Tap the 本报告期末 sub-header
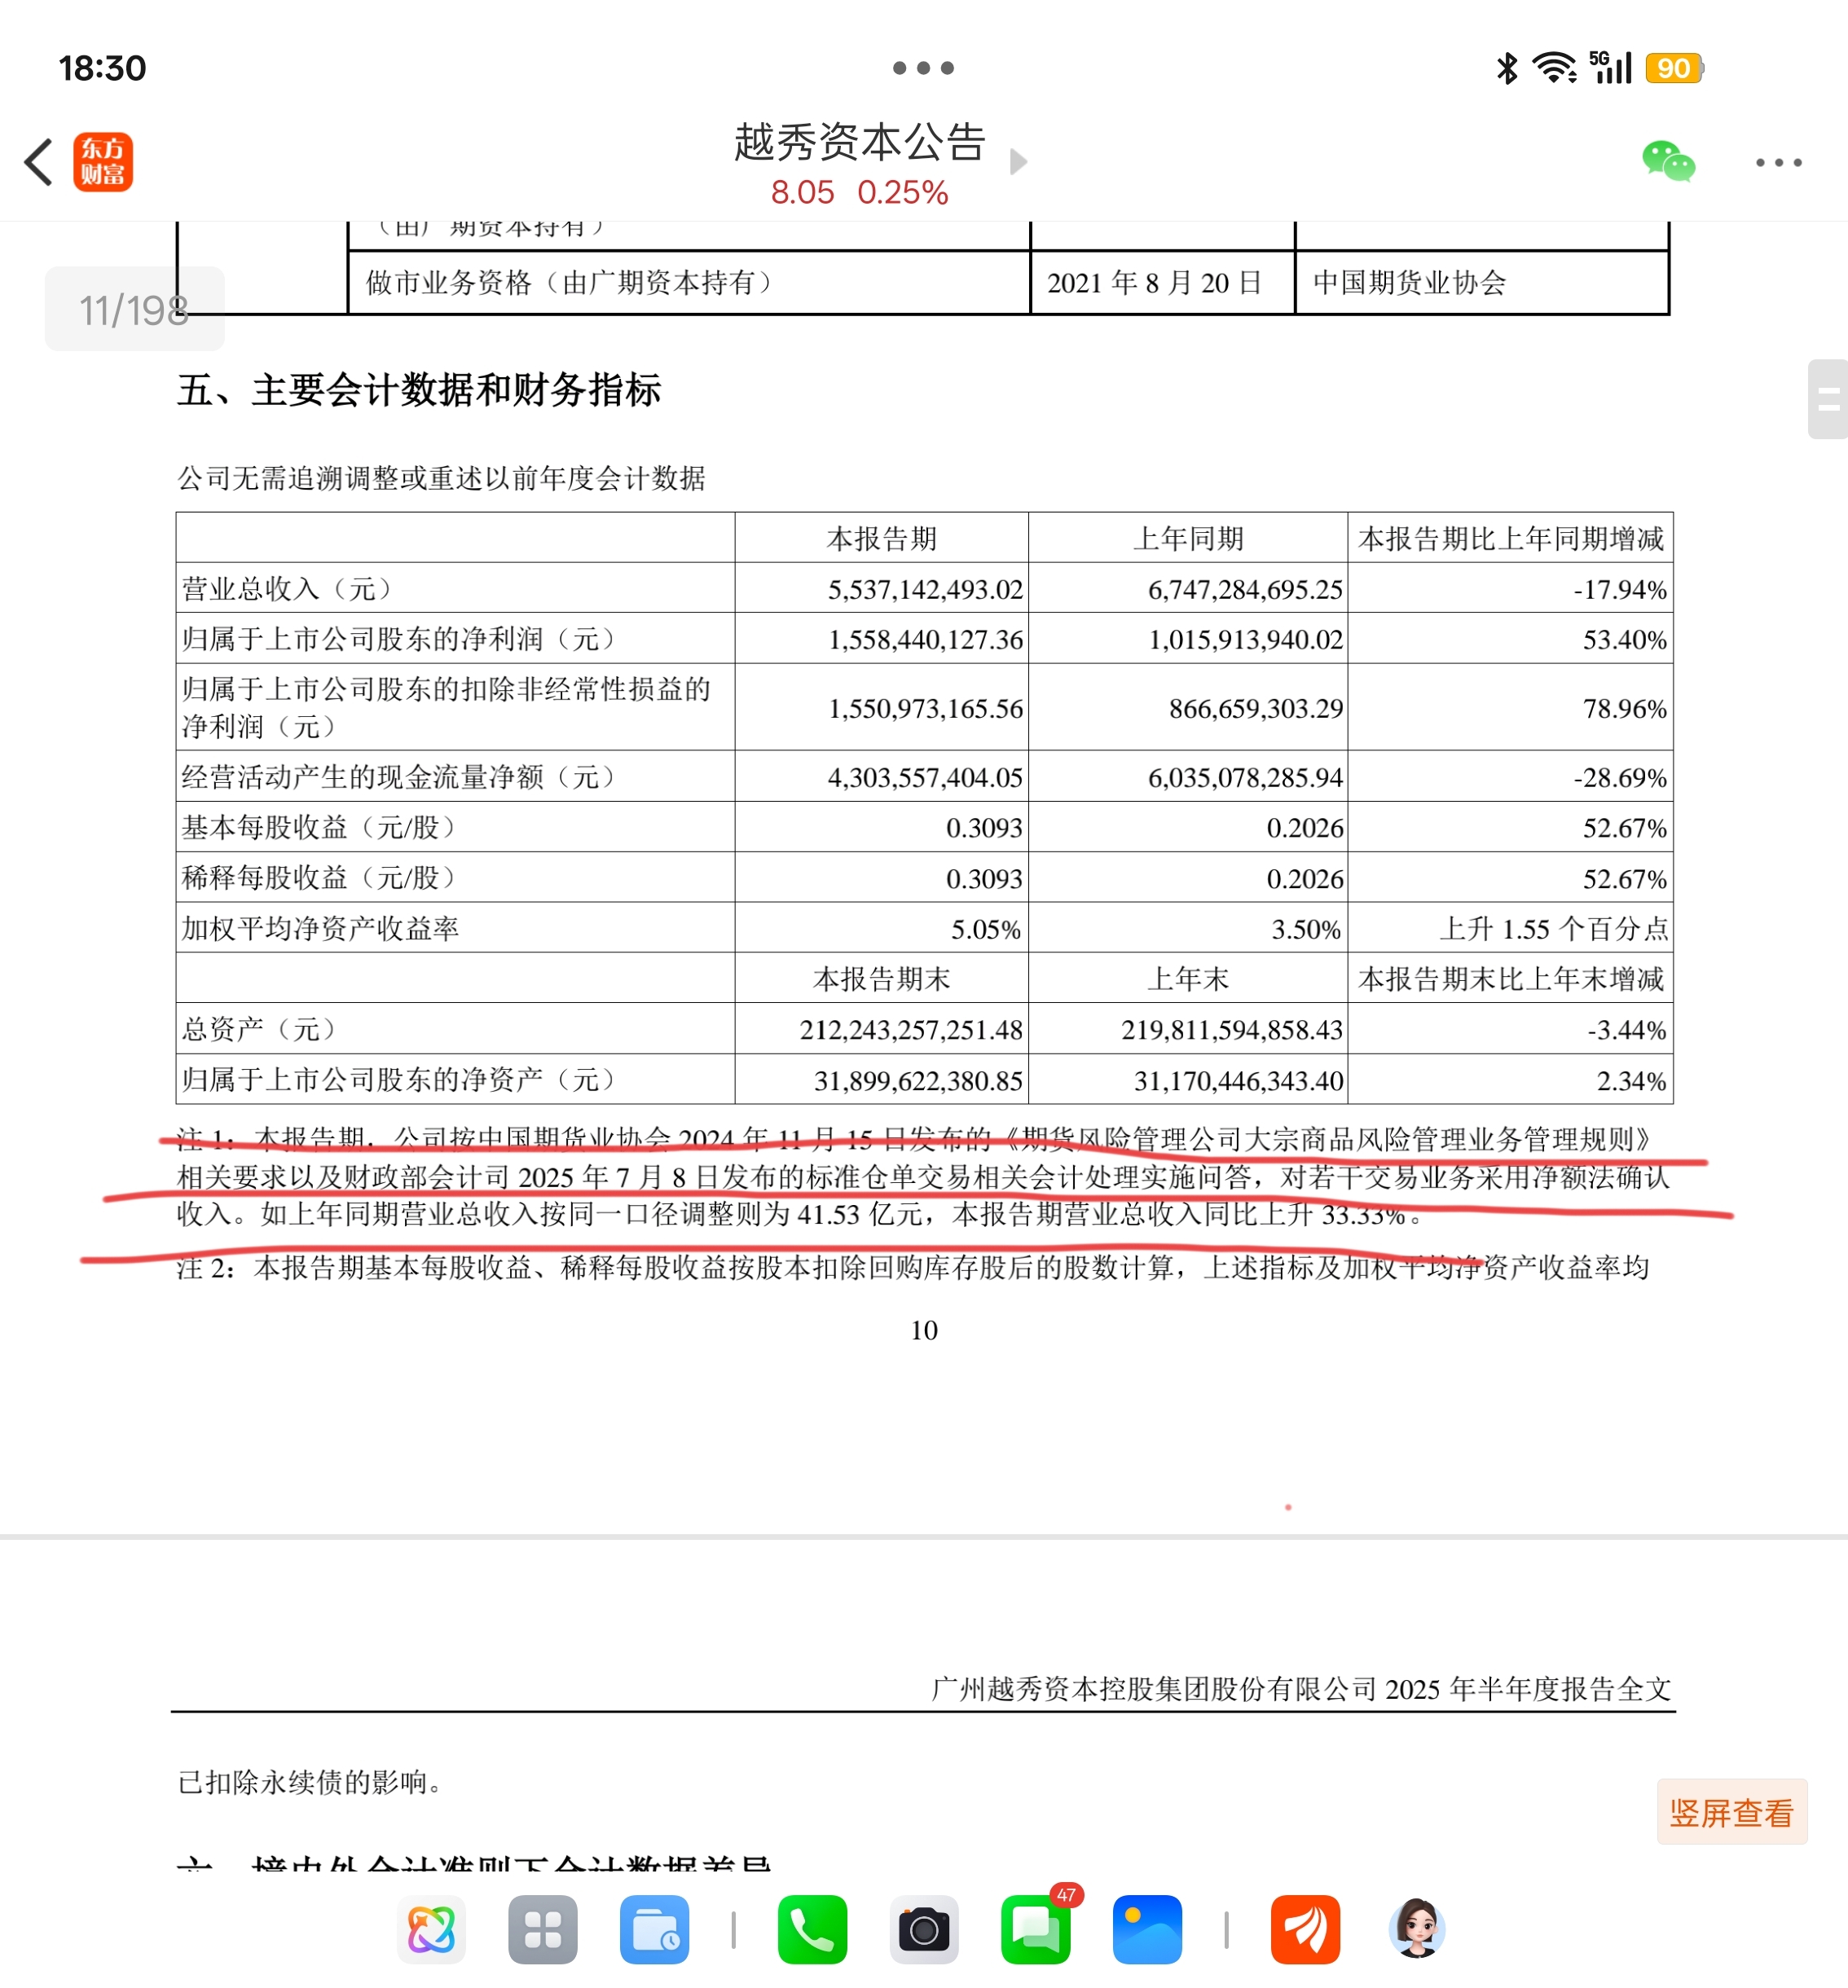This screenshot has height=1988, width=1848. (882, 979)
